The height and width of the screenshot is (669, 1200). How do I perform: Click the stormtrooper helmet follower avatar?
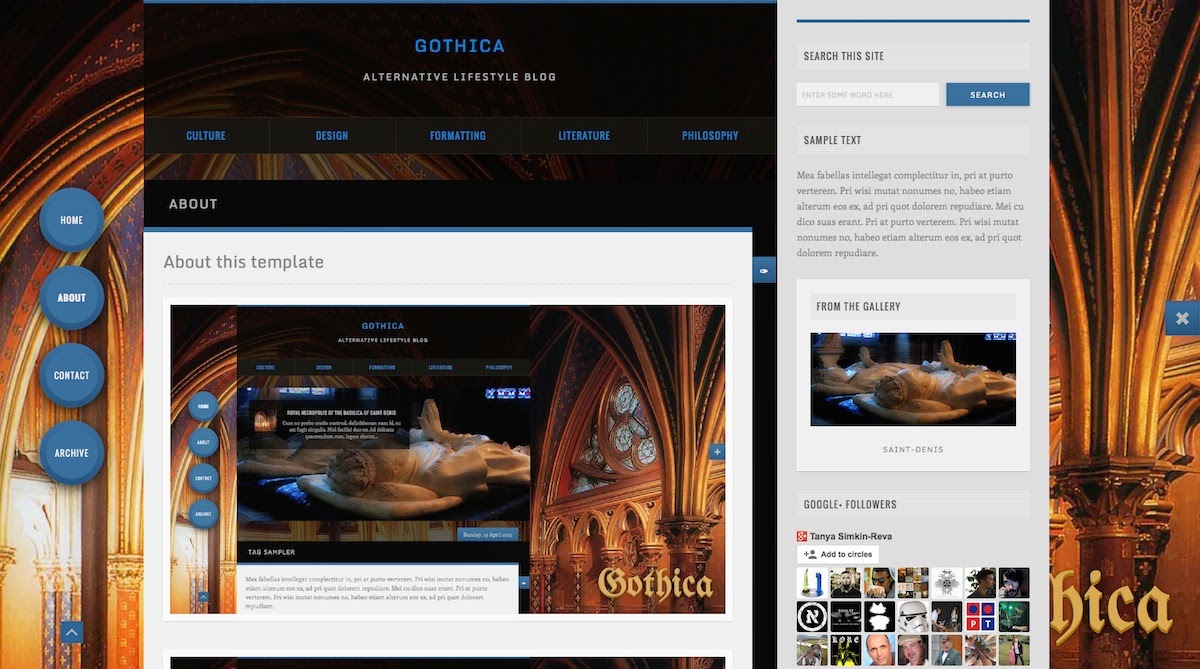pos(912,615)
